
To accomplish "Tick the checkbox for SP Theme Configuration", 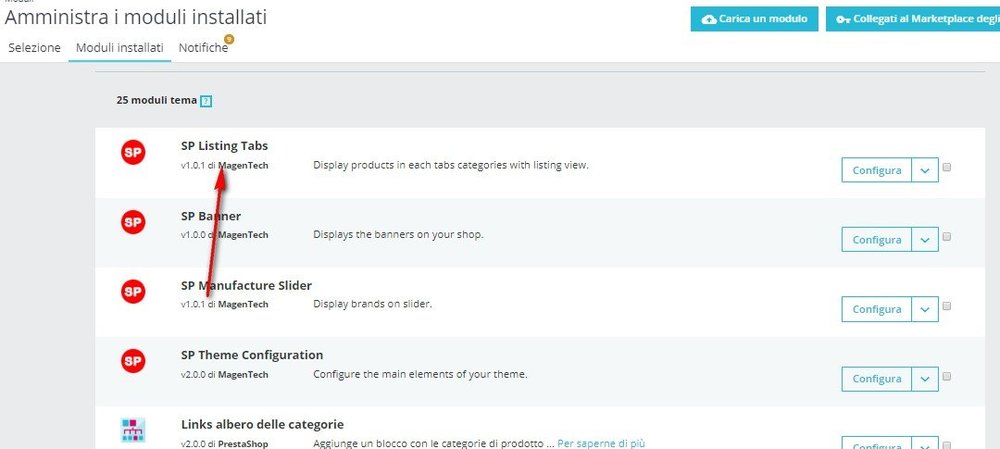I will click(946, 376).
